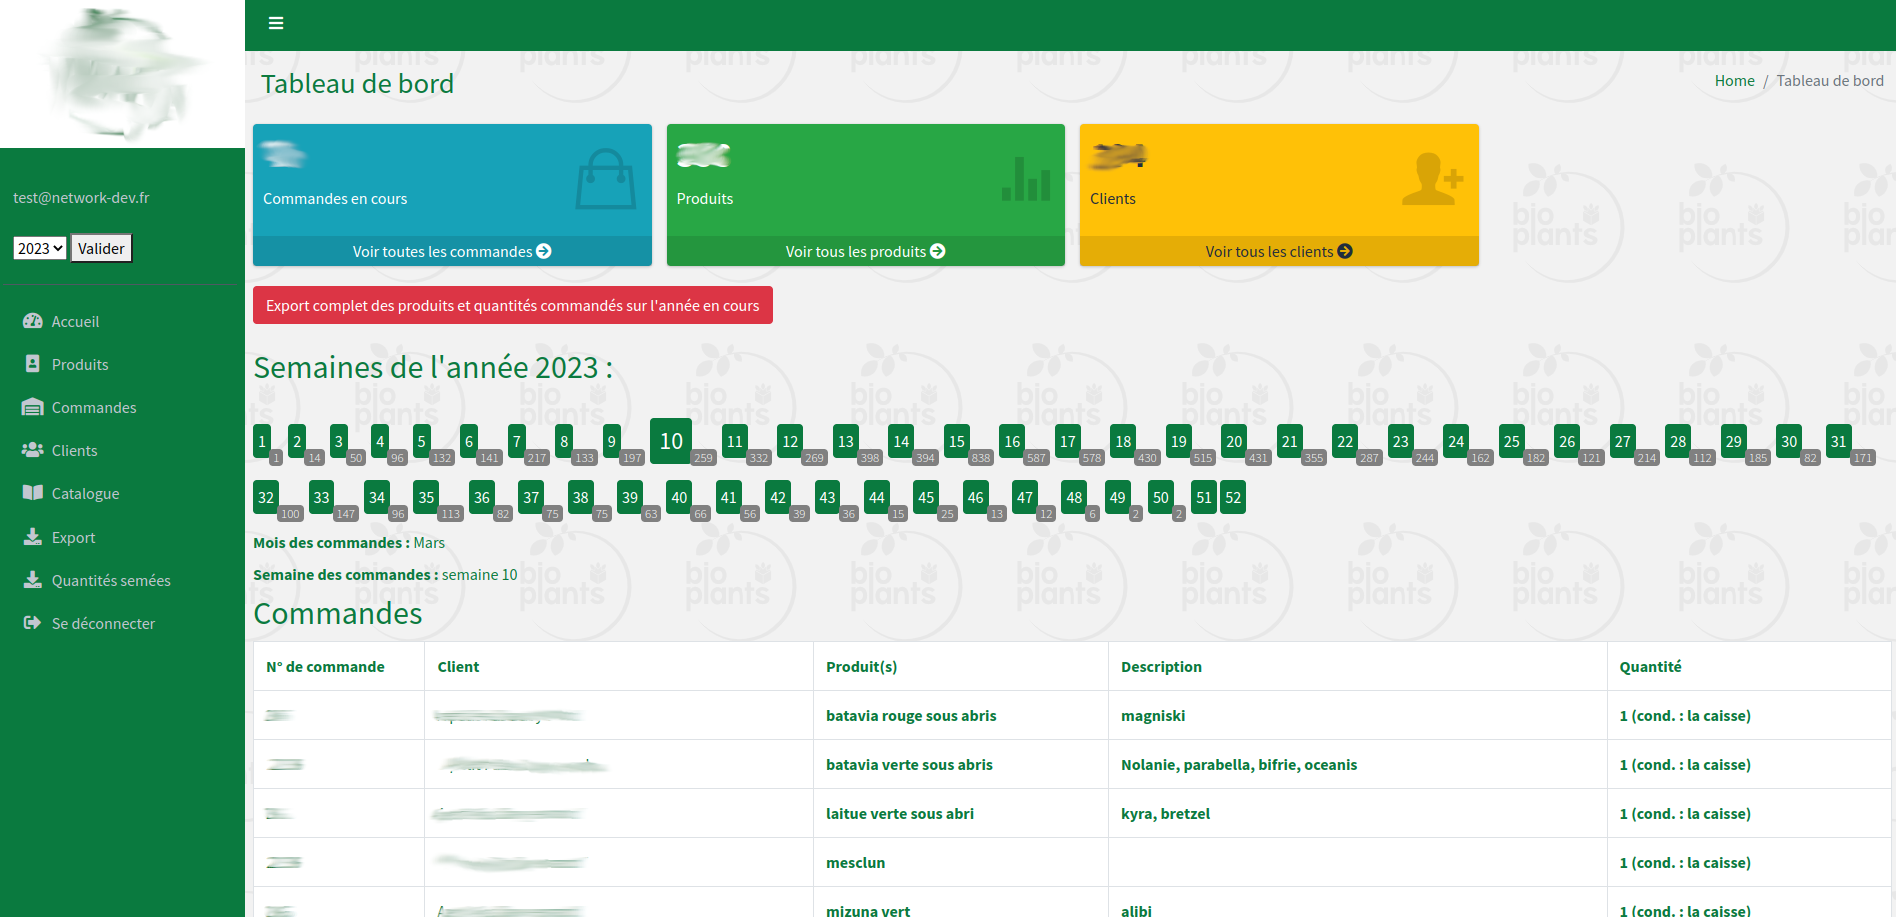This screenshot has height=917, width=1896.
Task: Click the Quantités semées download icon
Action: click(33, 580)
